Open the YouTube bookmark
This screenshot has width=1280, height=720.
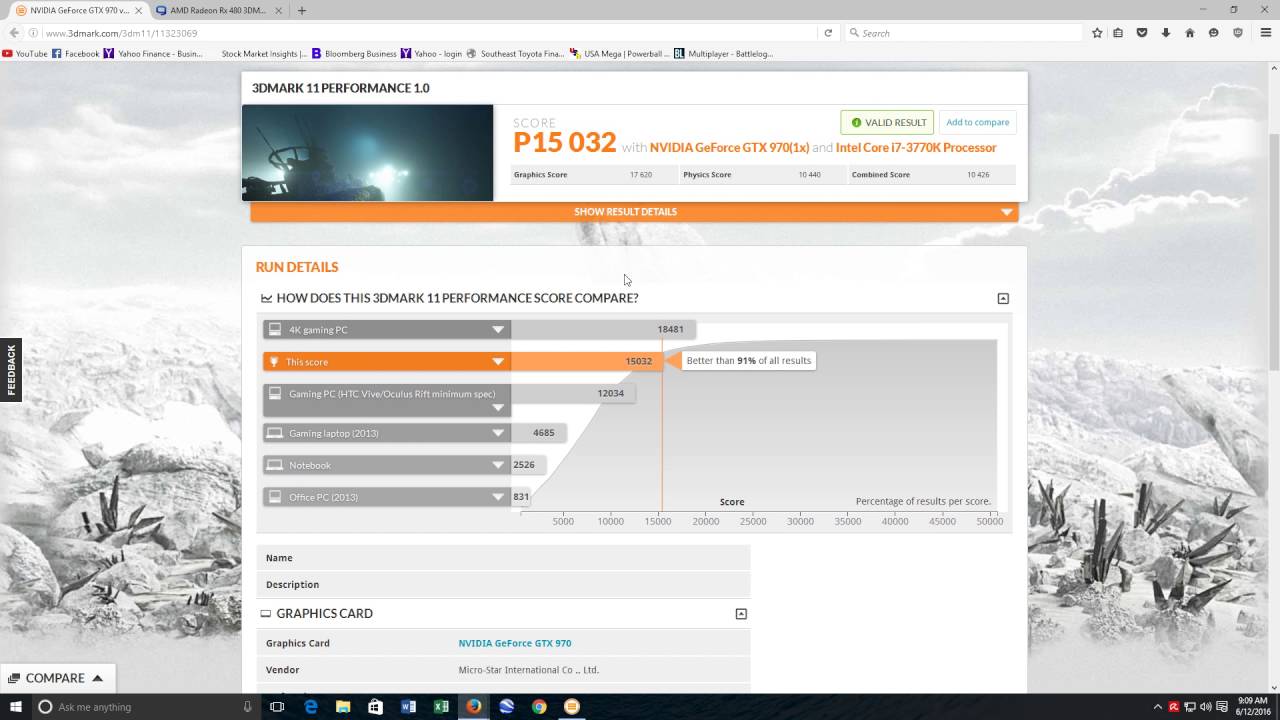pyautogui.click(x=25, y=54)
